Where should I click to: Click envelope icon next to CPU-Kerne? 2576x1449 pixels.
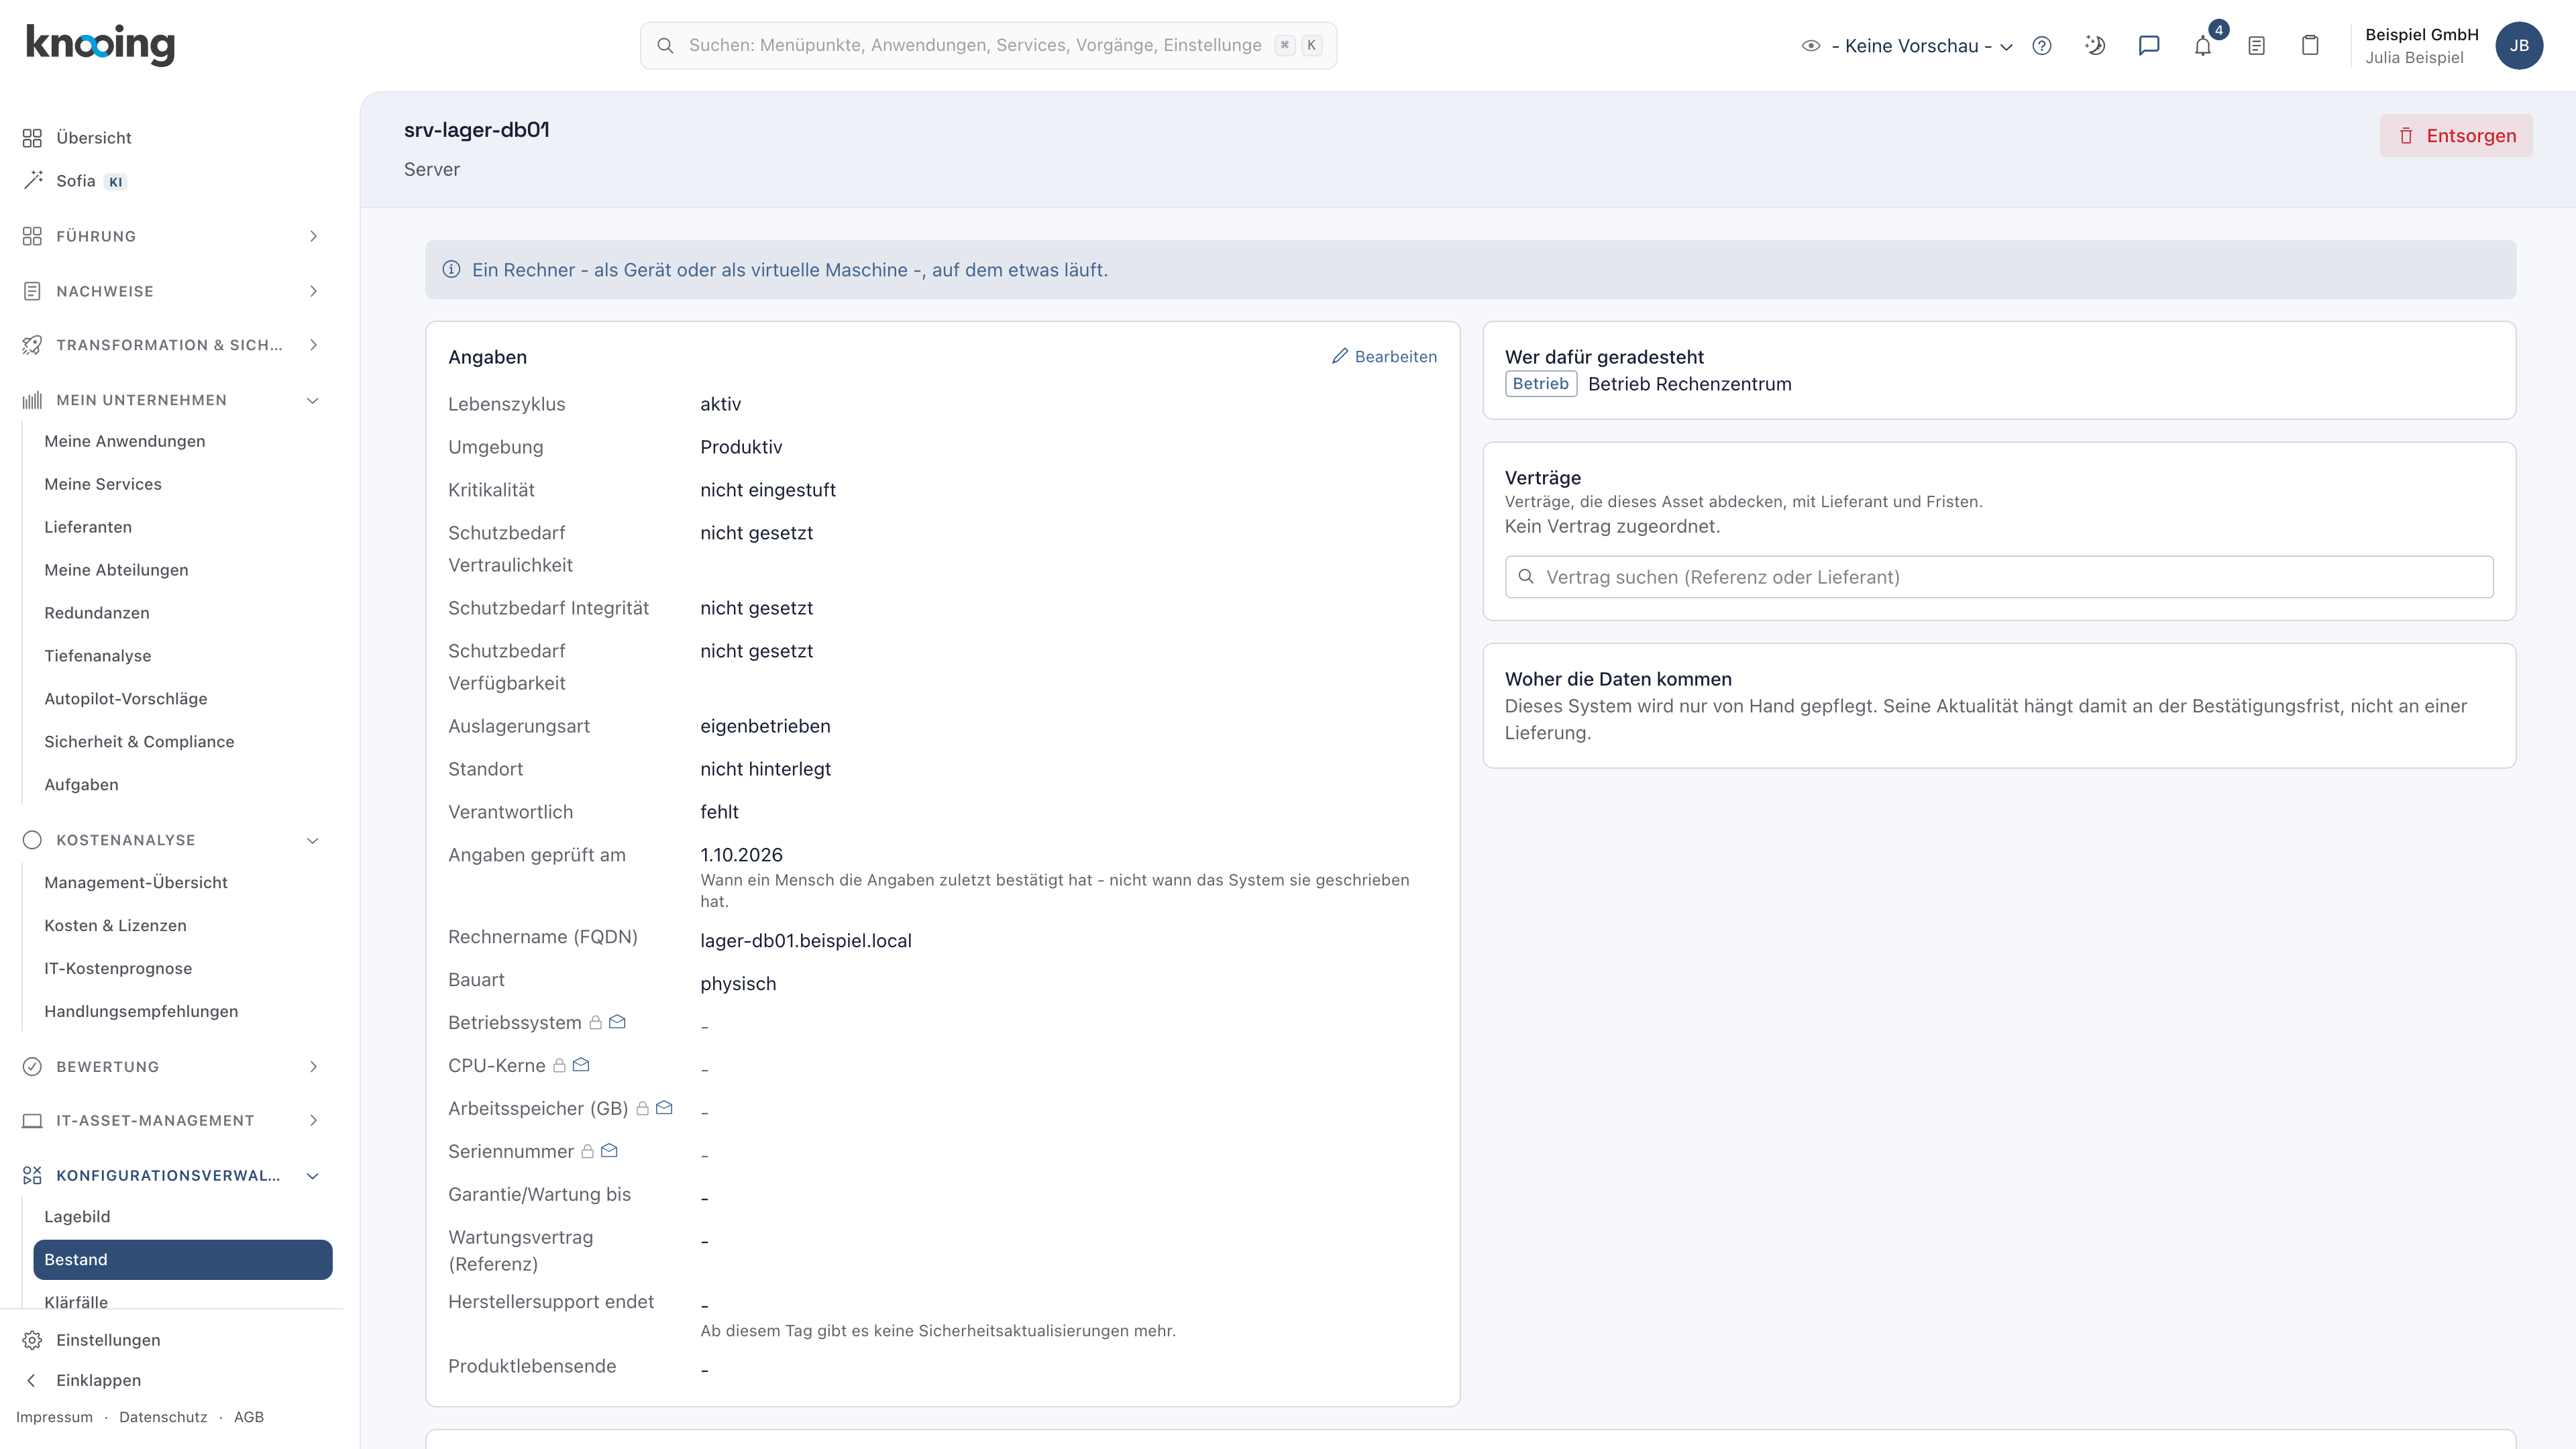click(581, 1065)
